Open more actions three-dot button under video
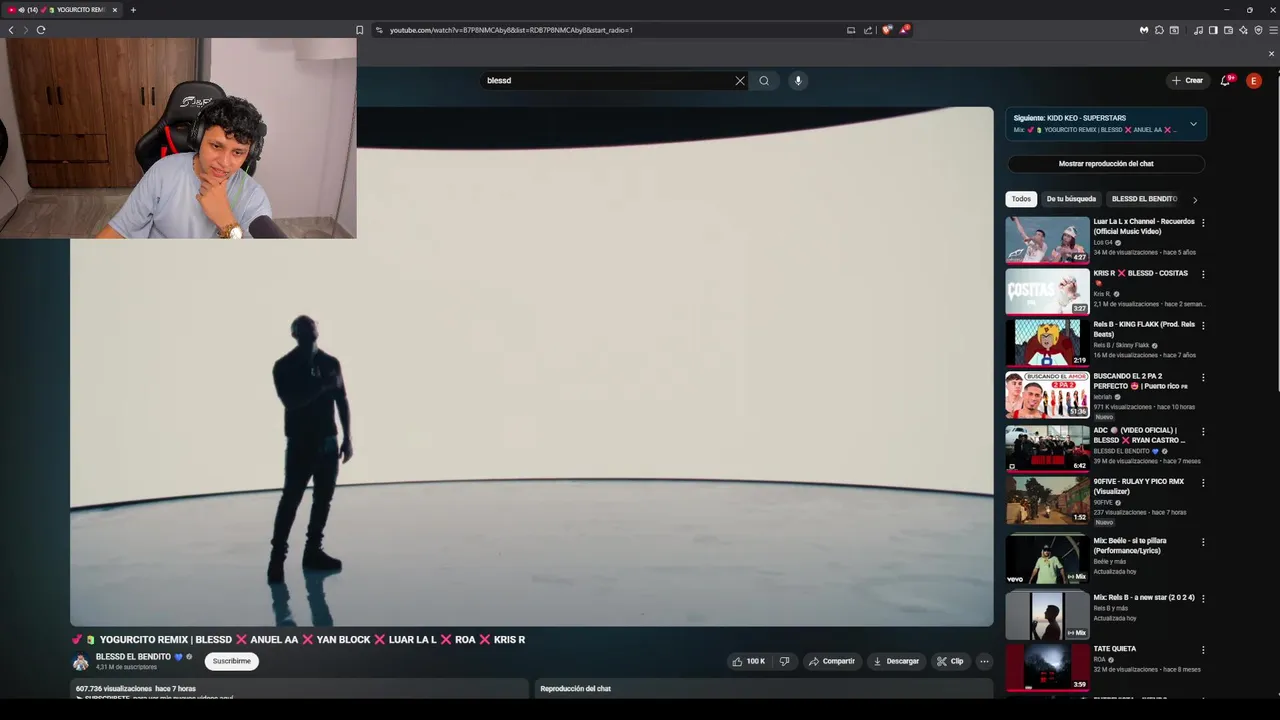The height and width of the screenshot is (720, 1280). click(984, 661)
